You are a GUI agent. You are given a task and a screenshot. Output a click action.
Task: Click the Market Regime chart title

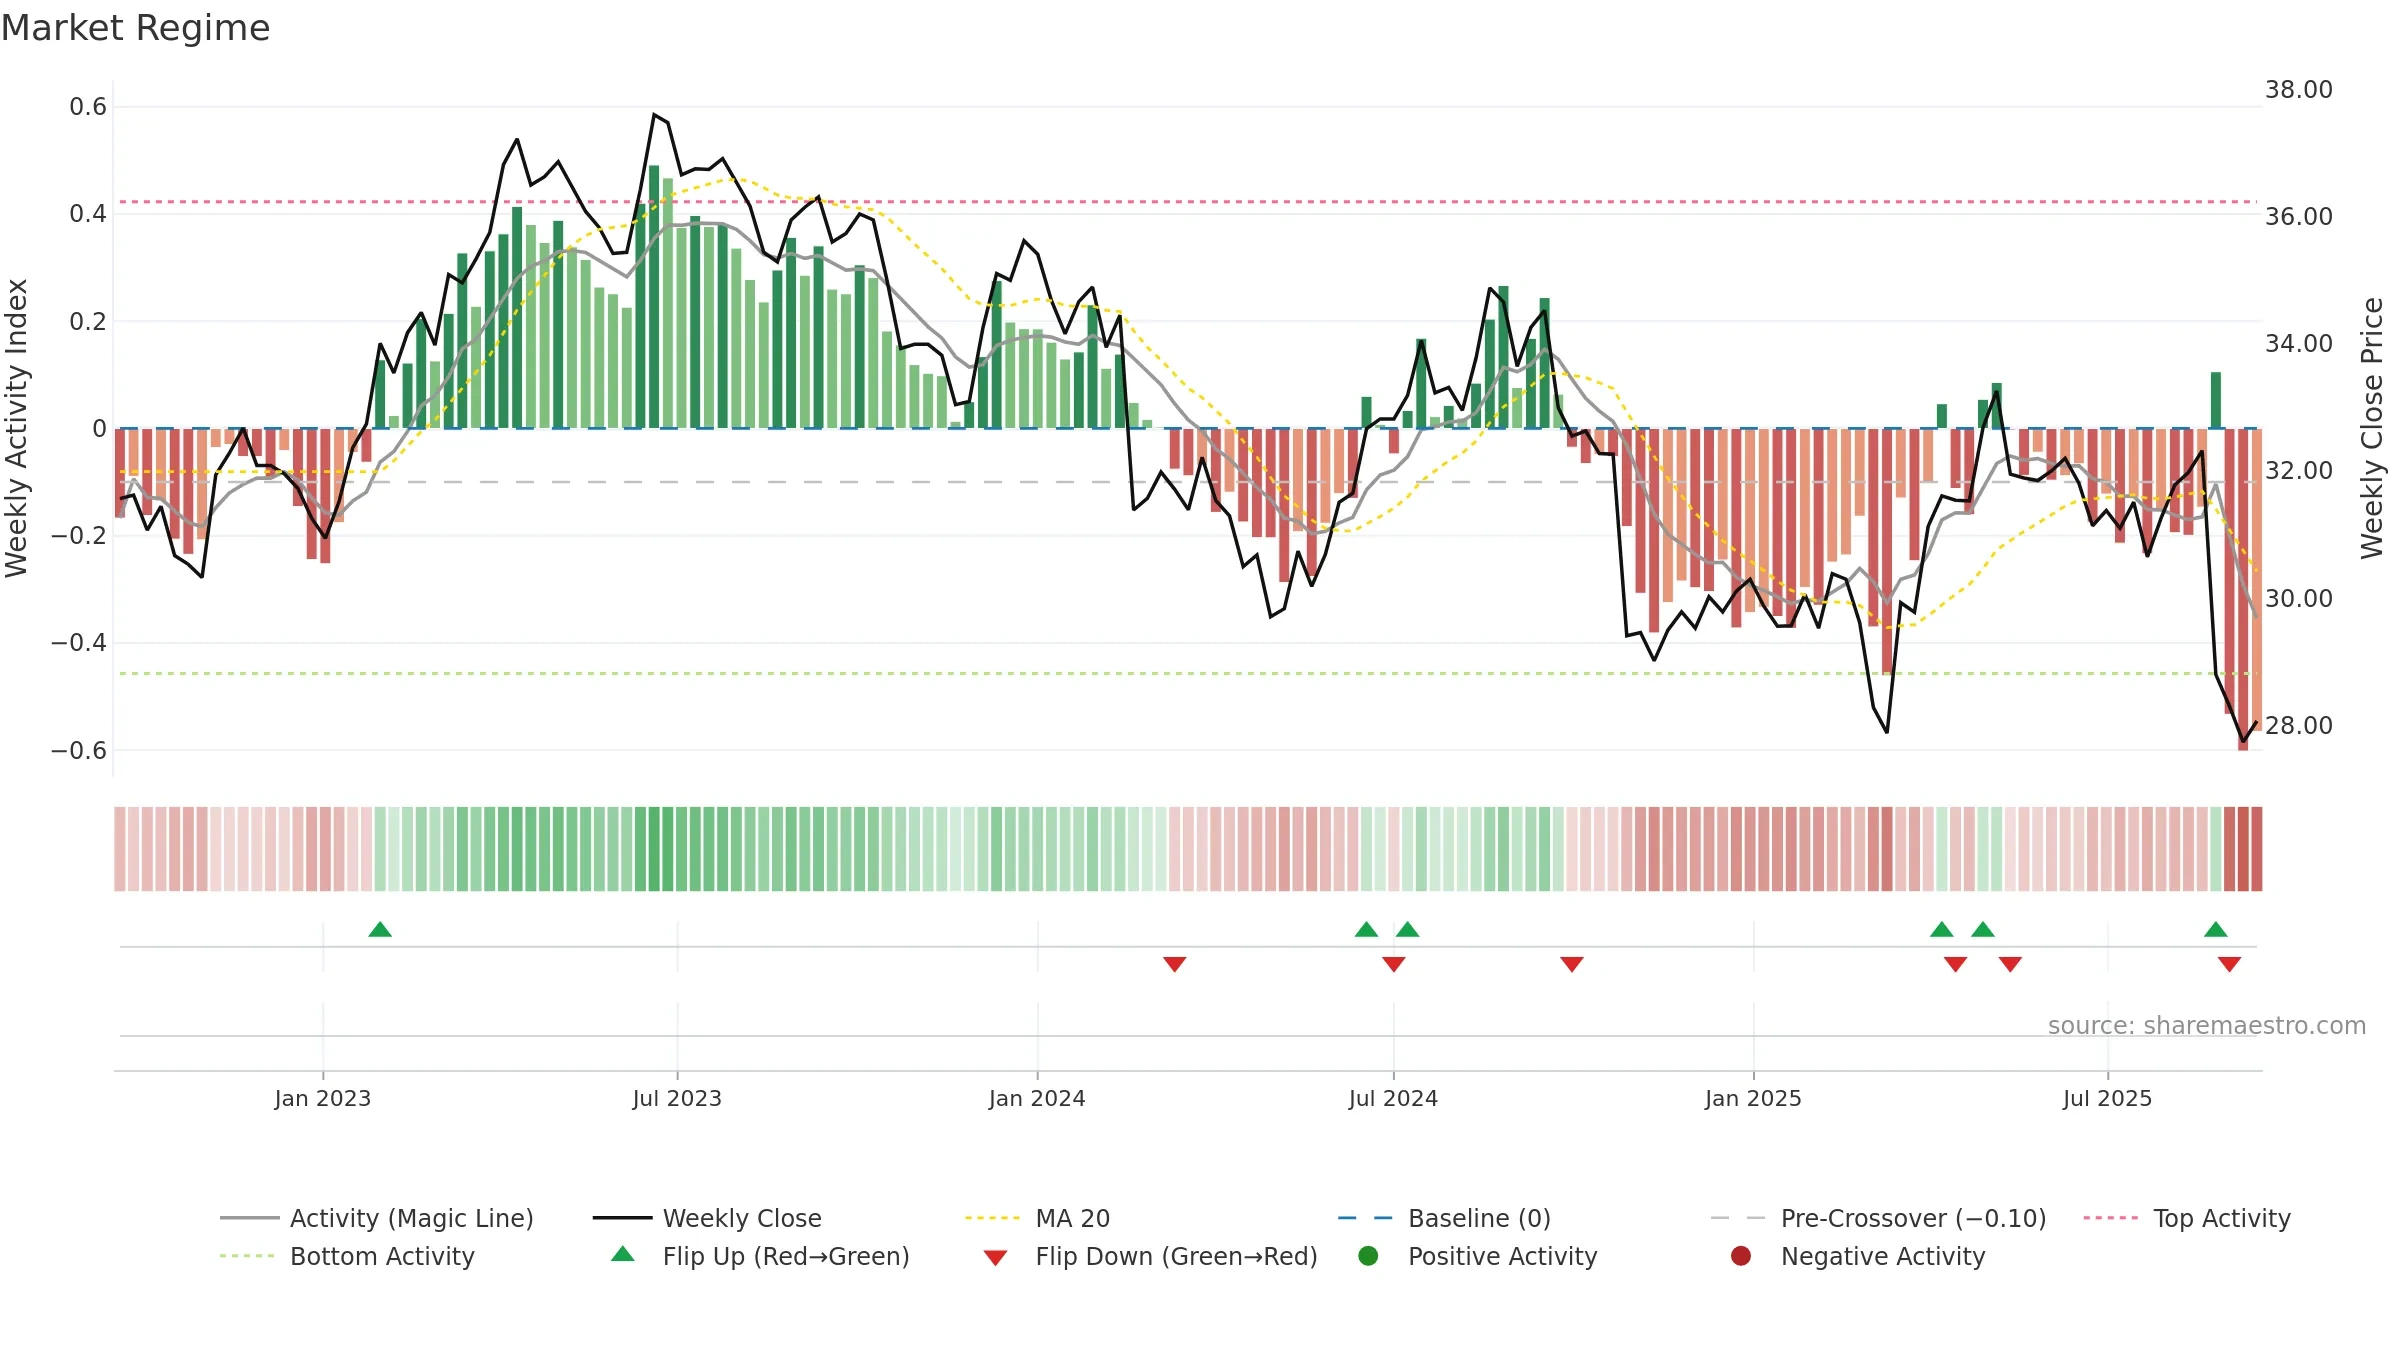click(x=135, y=28)
